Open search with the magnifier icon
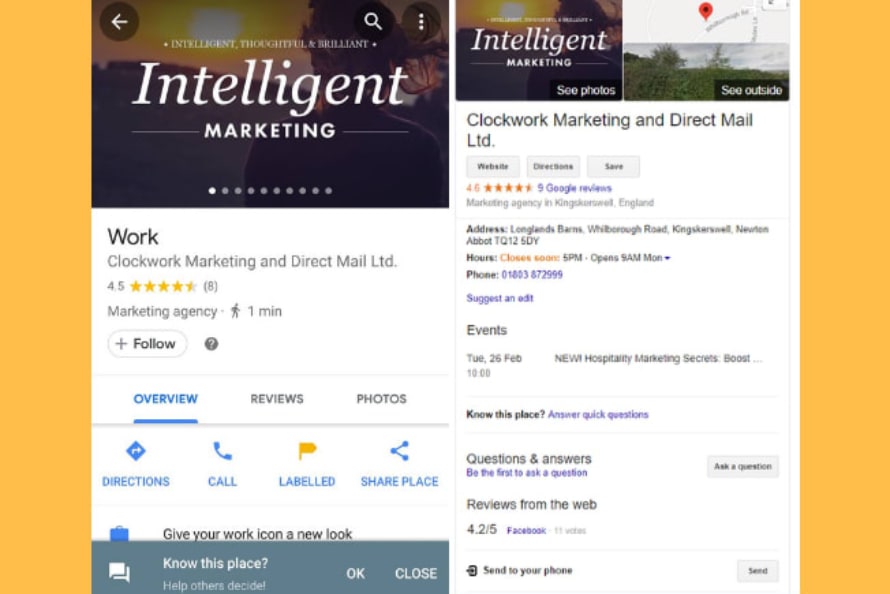Image resolution: width=890 pixels, height=594 pixels. coord(373,22)
